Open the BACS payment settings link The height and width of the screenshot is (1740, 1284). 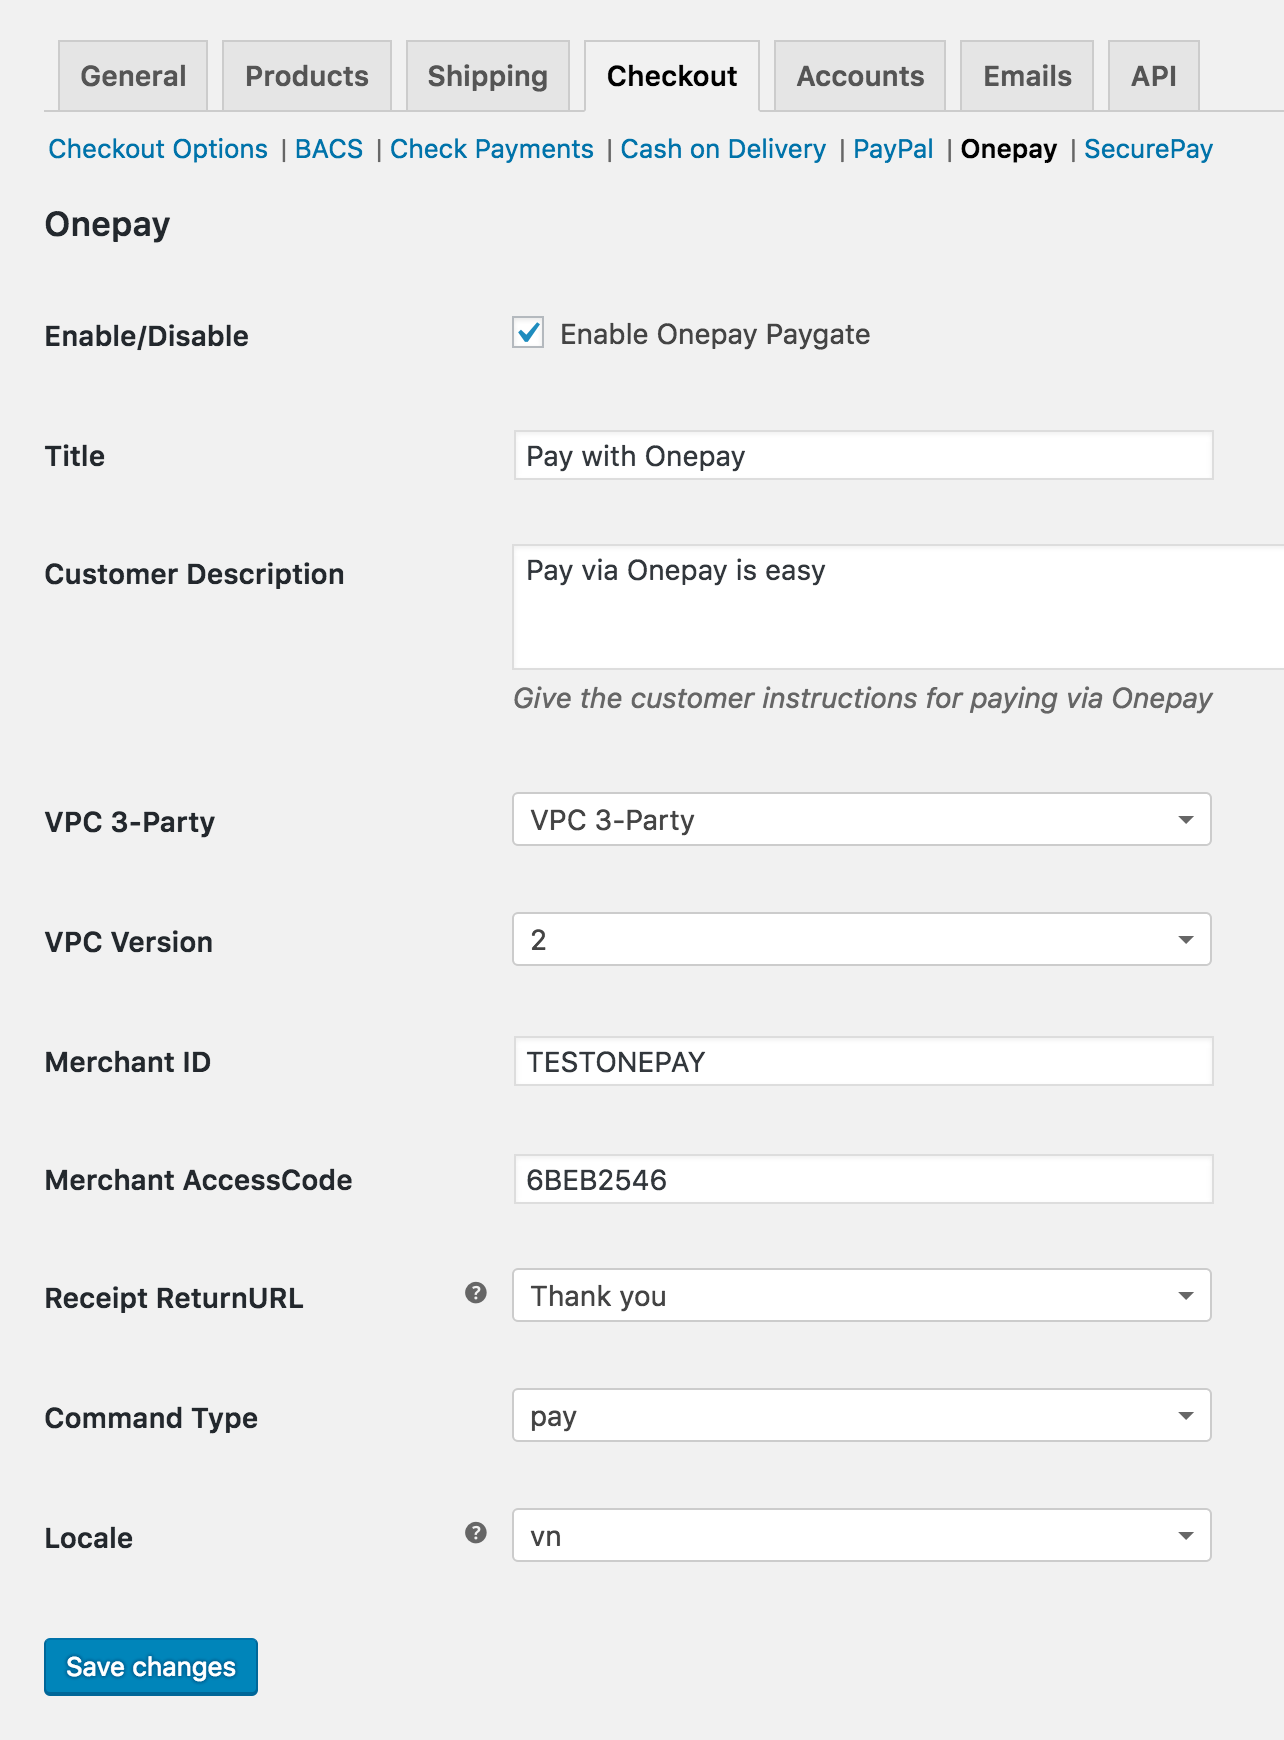329,149
